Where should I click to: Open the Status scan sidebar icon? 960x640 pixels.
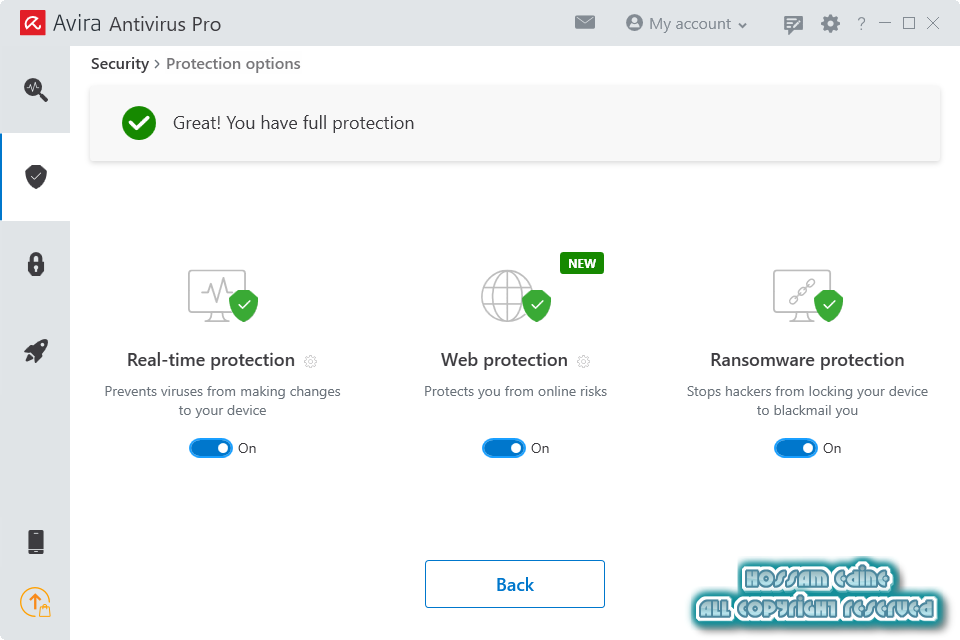point(36,89)
